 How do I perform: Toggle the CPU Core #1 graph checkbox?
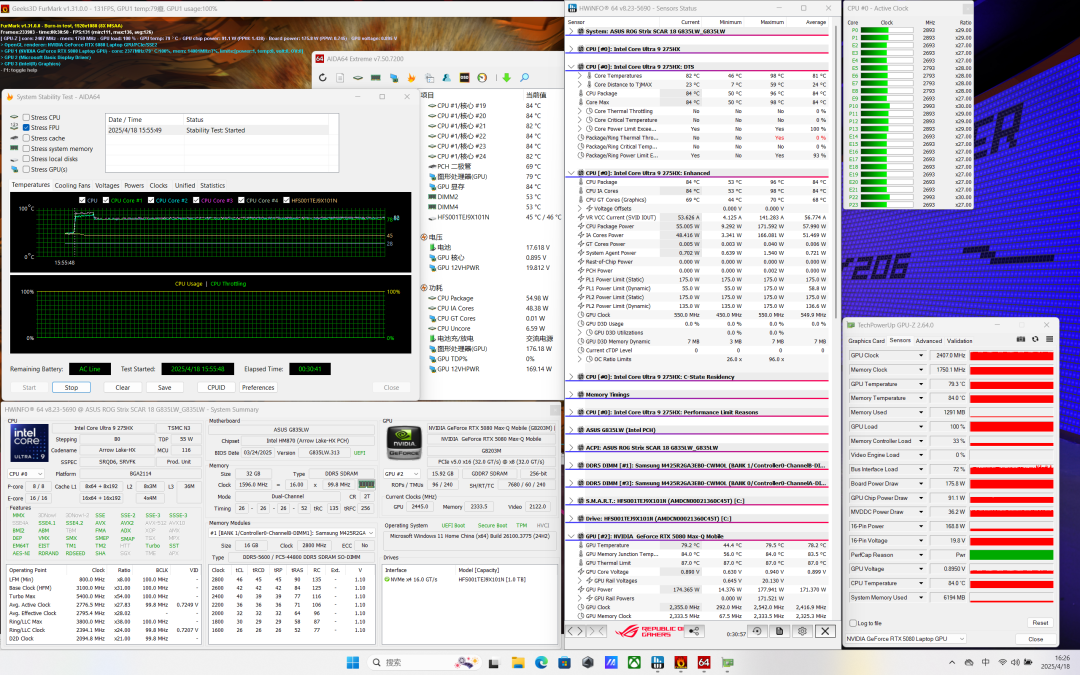[106, 200]
